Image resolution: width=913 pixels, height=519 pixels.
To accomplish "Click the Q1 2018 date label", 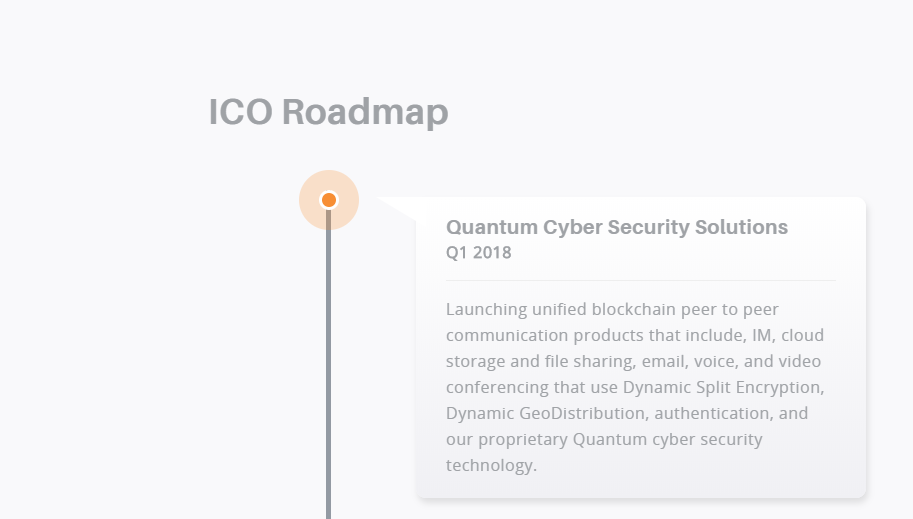I will (x=478, y=253).
